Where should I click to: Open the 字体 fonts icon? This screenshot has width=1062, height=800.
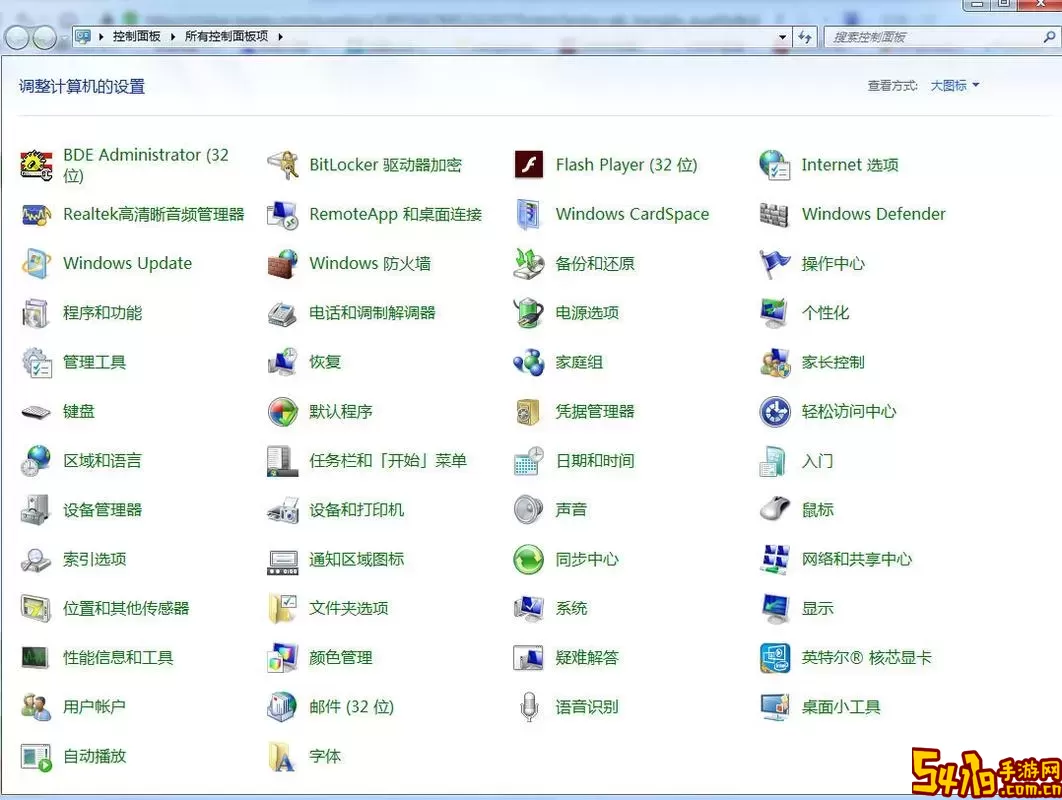[x=282, y=757]
